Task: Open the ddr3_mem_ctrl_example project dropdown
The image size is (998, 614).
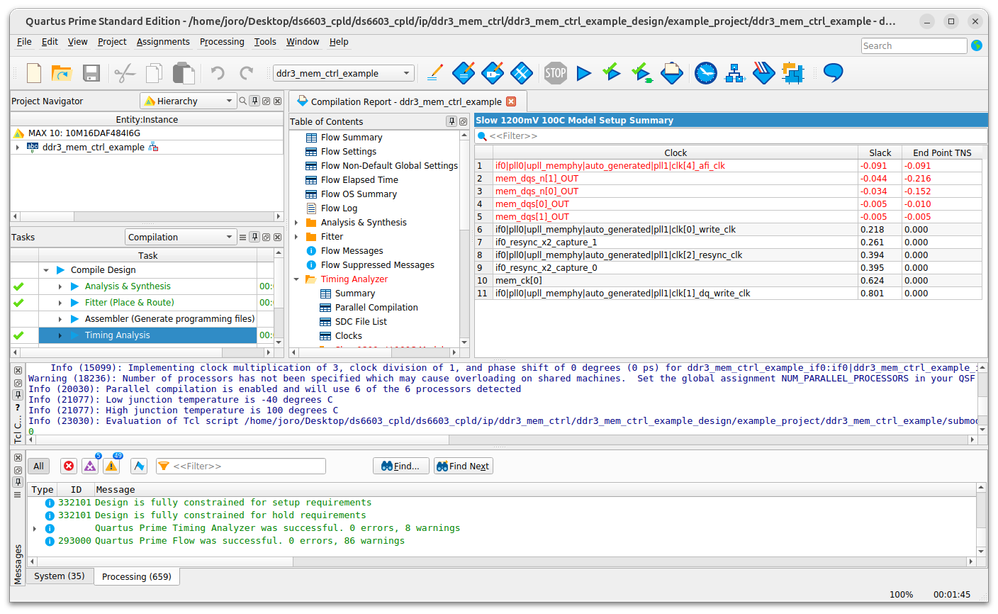Action: [x=343, y=73]
